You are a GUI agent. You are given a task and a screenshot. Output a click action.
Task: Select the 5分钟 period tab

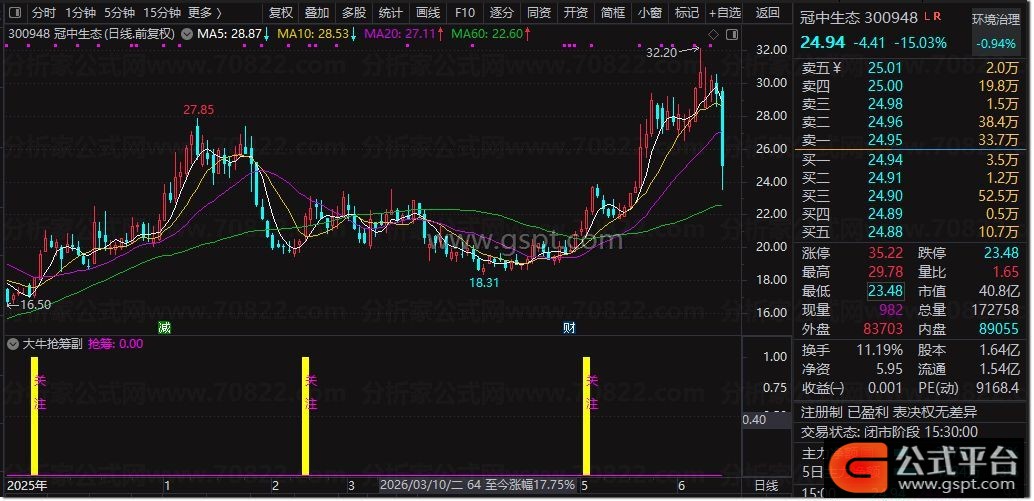pyautogui.click(x=120, y=12)
